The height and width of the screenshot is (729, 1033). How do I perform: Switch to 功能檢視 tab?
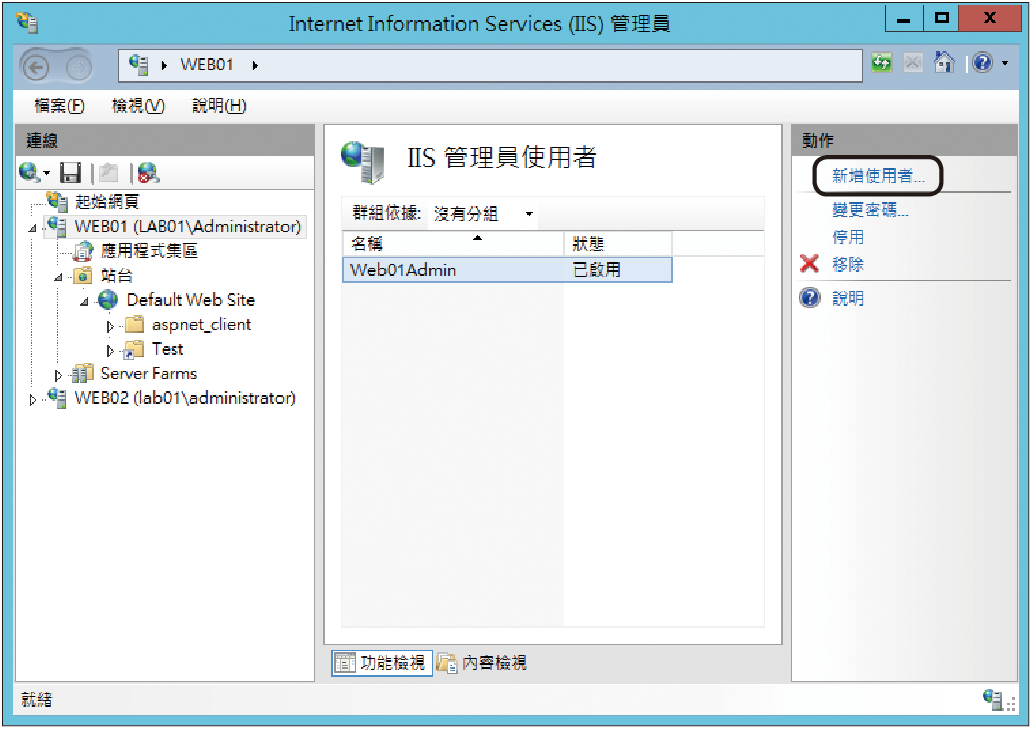pyautogui.click(x=382, y=663)
